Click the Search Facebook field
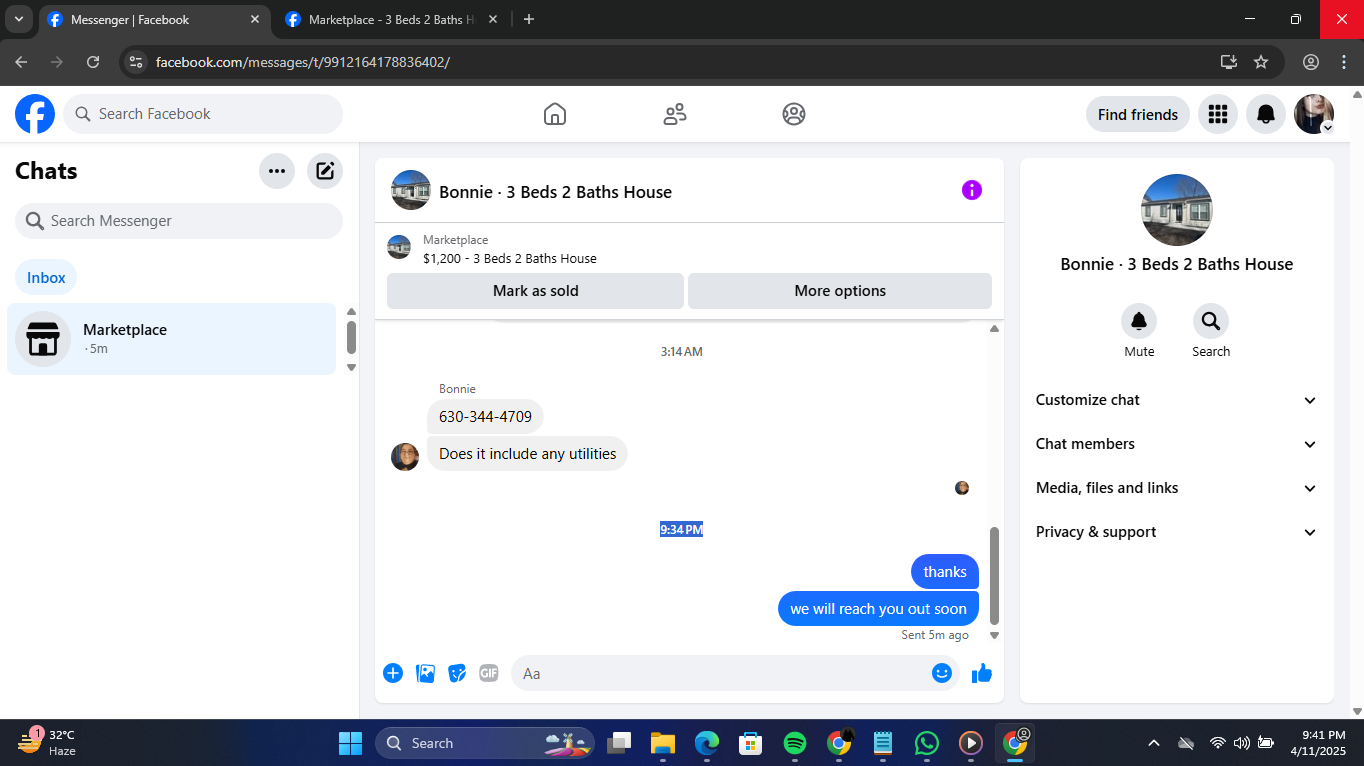Image resolution: width=1364 pixels, height=766 pixels. 203,114
